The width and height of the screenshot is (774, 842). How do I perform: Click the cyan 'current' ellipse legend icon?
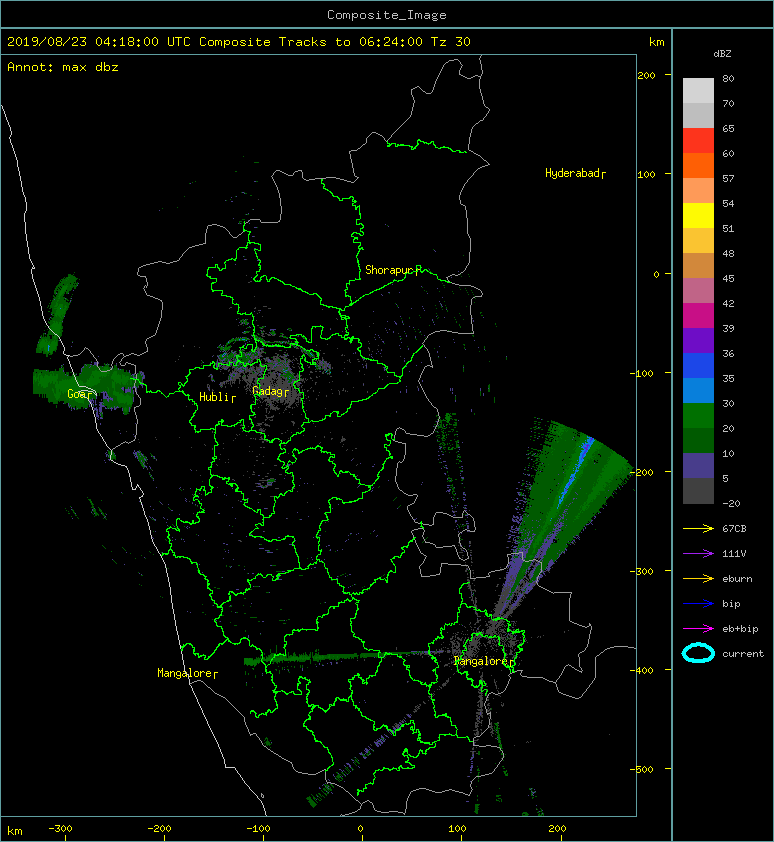[698, 653]
